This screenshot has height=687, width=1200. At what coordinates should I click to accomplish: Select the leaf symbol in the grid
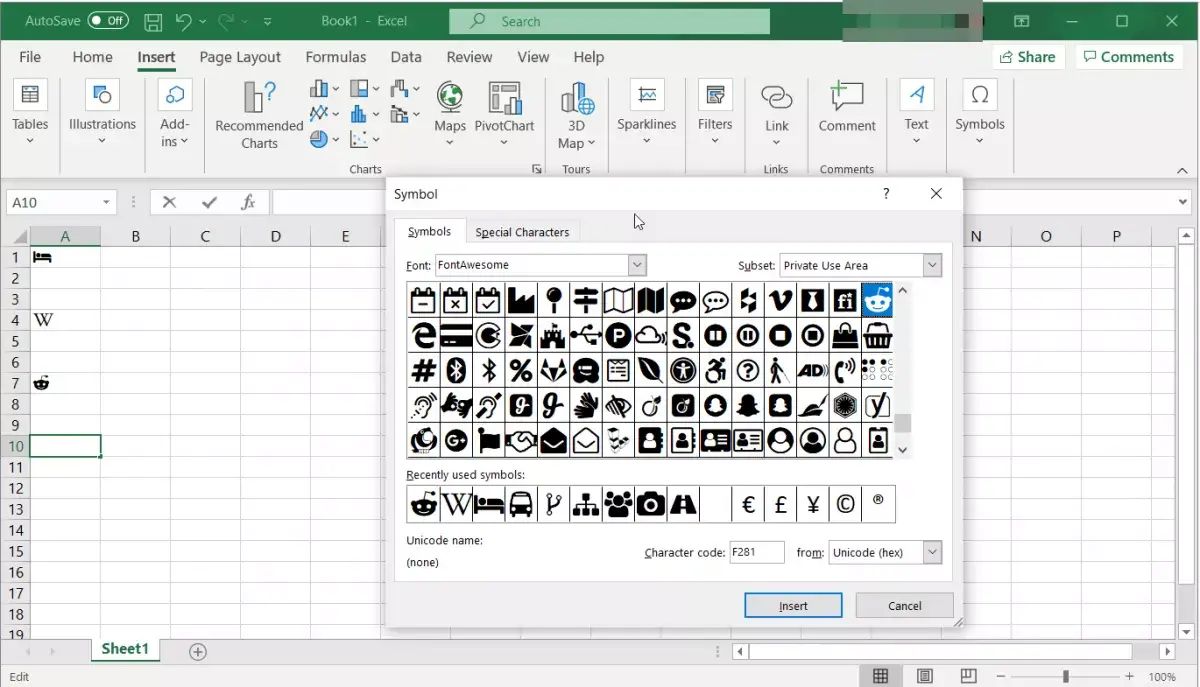(x=650, y=370)
